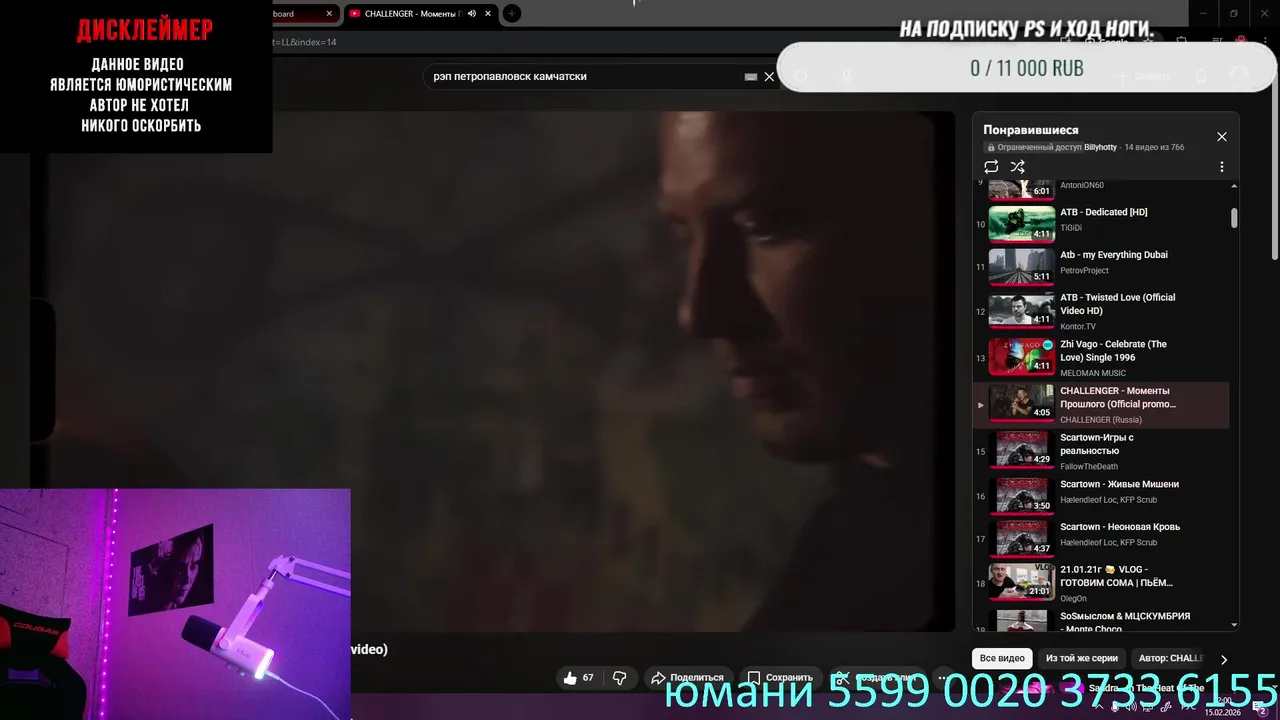This screenshot has width=1280, height=720.
Task: Play Scartown - Неоновая Кровь
Action: click(x=1100, y=539)
